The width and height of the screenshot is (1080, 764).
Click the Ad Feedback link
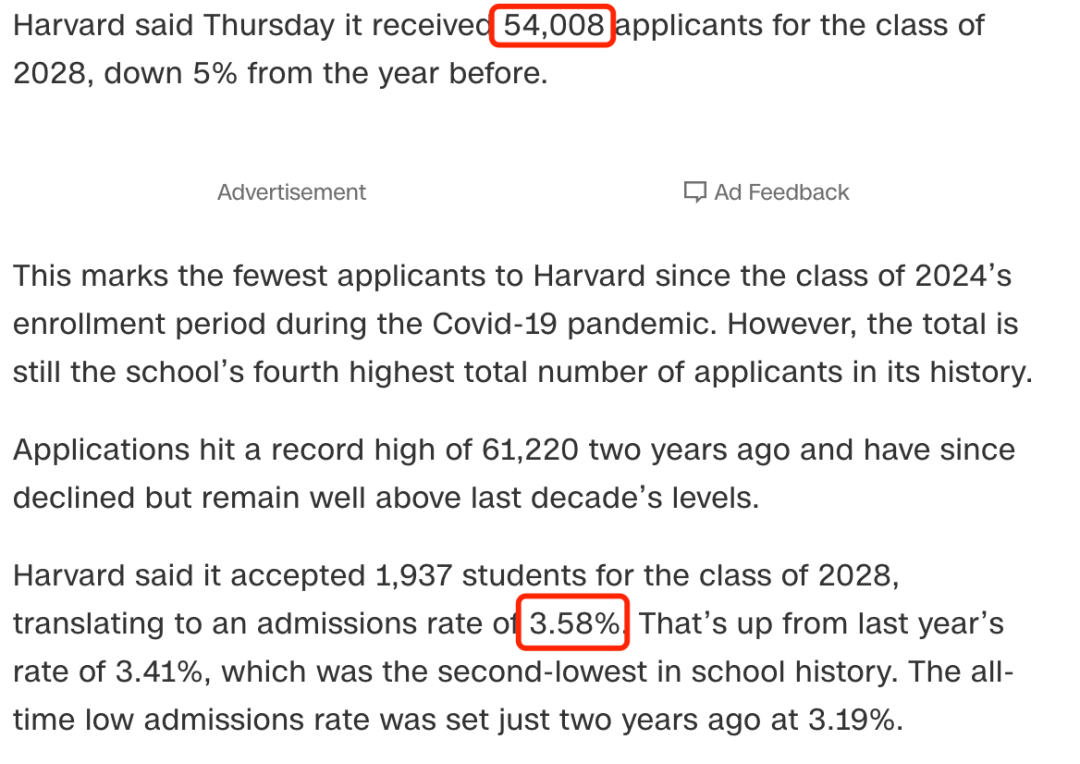766,192
